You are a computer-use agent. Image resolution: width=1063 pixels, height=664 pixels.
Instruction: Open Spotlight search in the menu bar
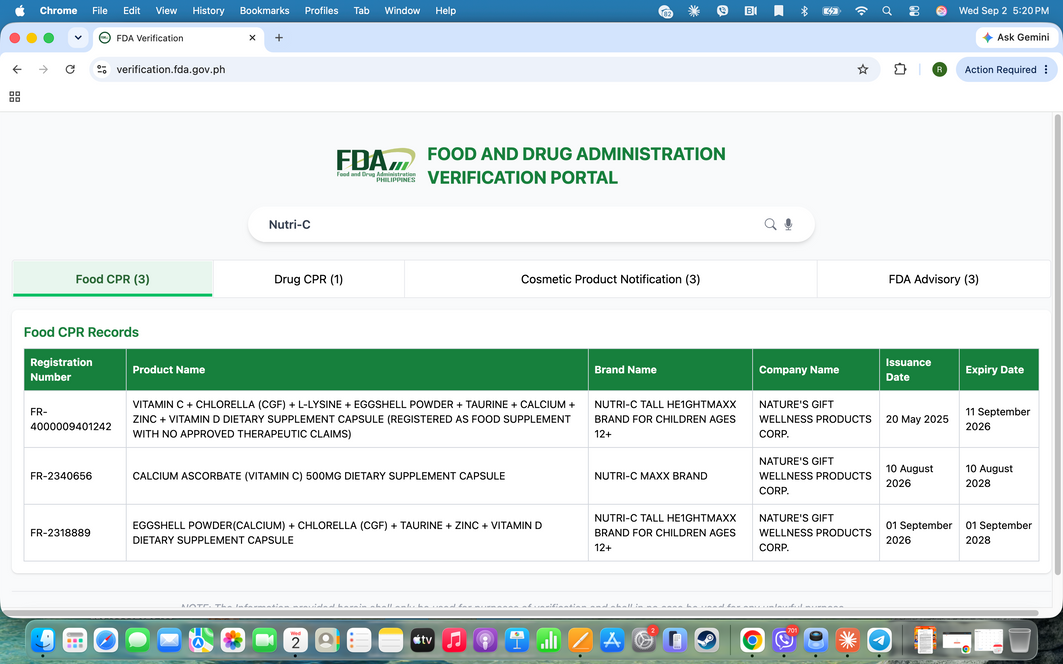(887, 11)
